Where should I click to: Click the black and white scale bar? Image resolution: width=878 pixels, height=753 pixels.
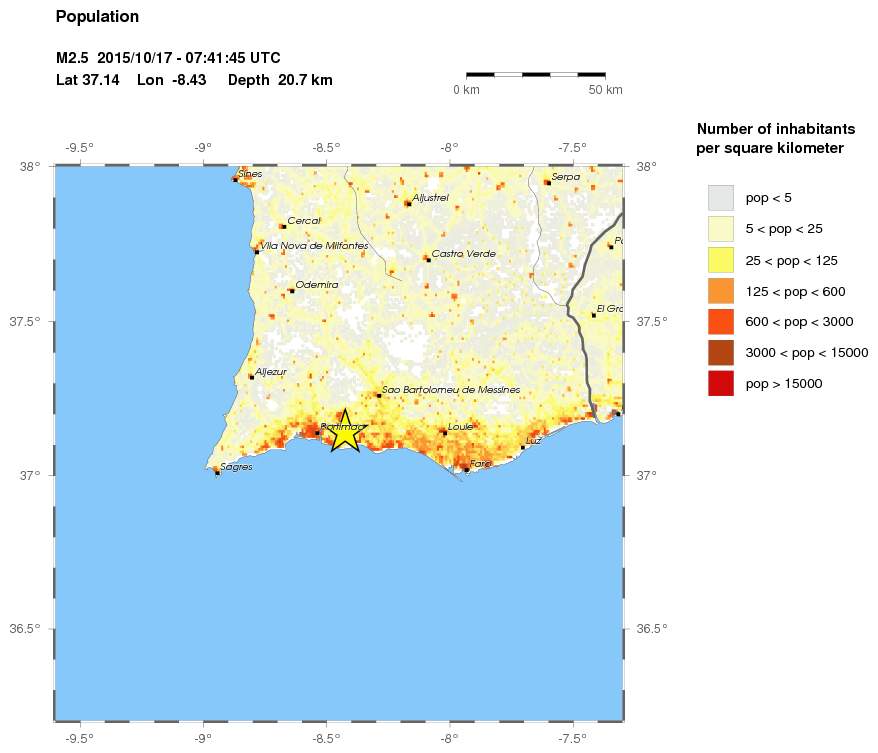[x=536, y=74]
